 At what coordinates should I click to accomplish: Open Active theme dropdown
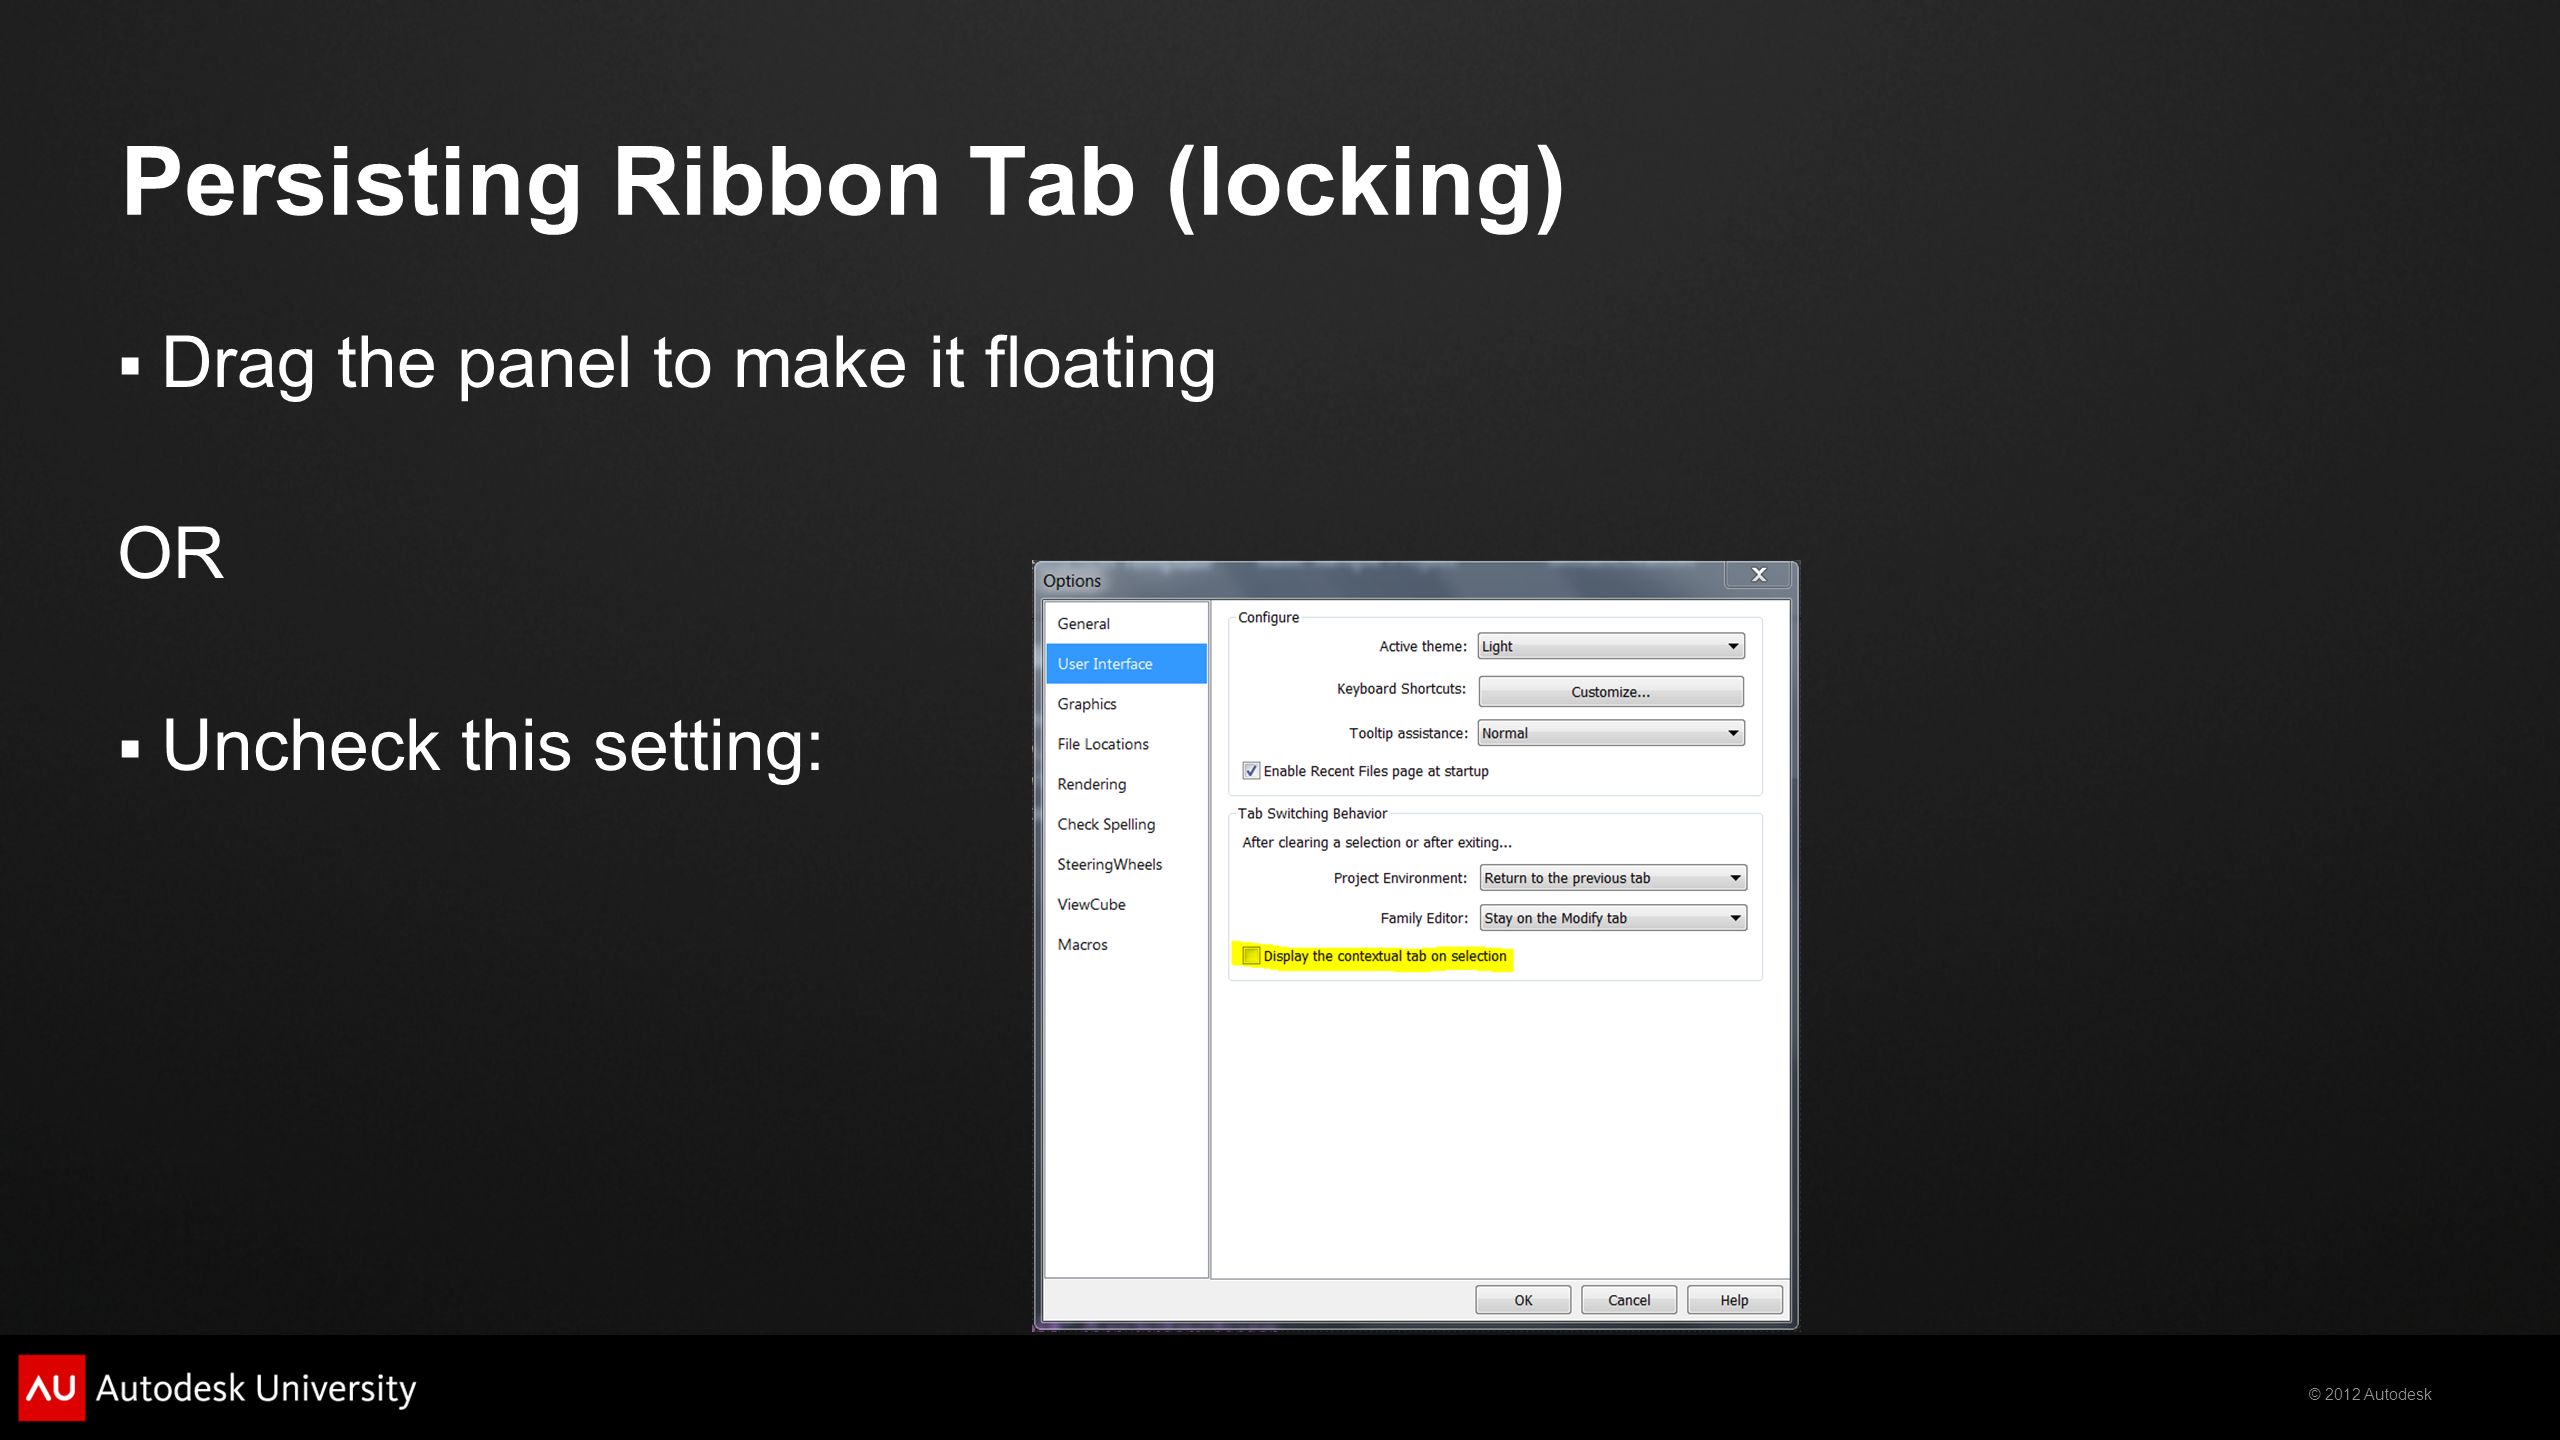pyautogui.click(x=1610, y=646)
